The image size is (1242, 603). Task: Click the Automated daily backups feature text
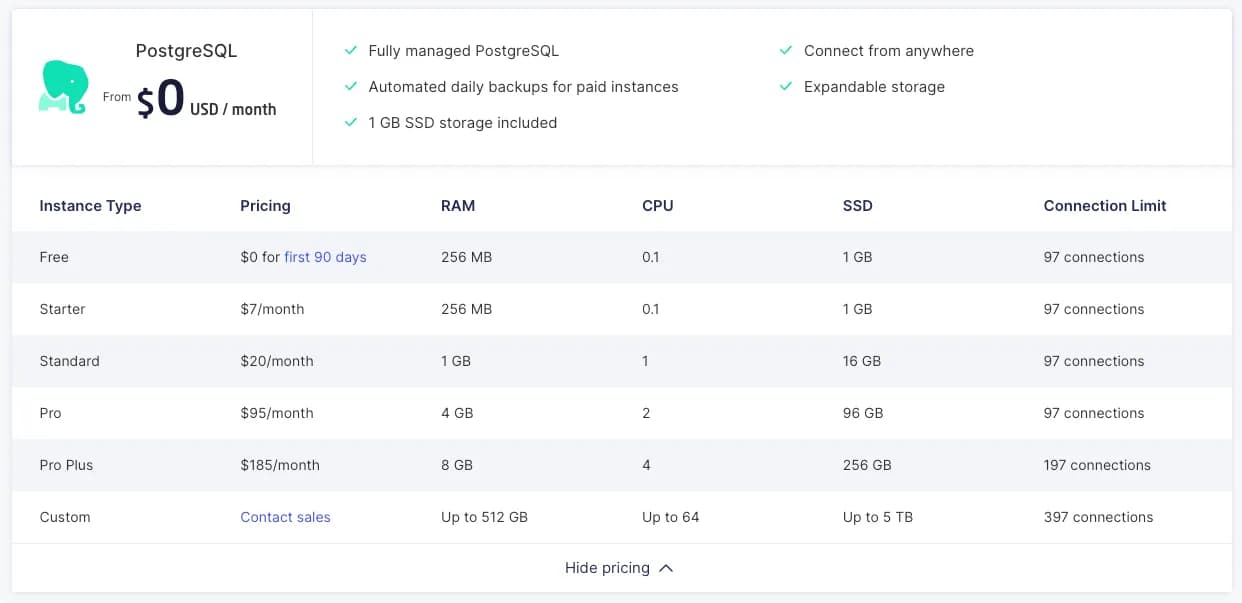[x=523, y=87]
